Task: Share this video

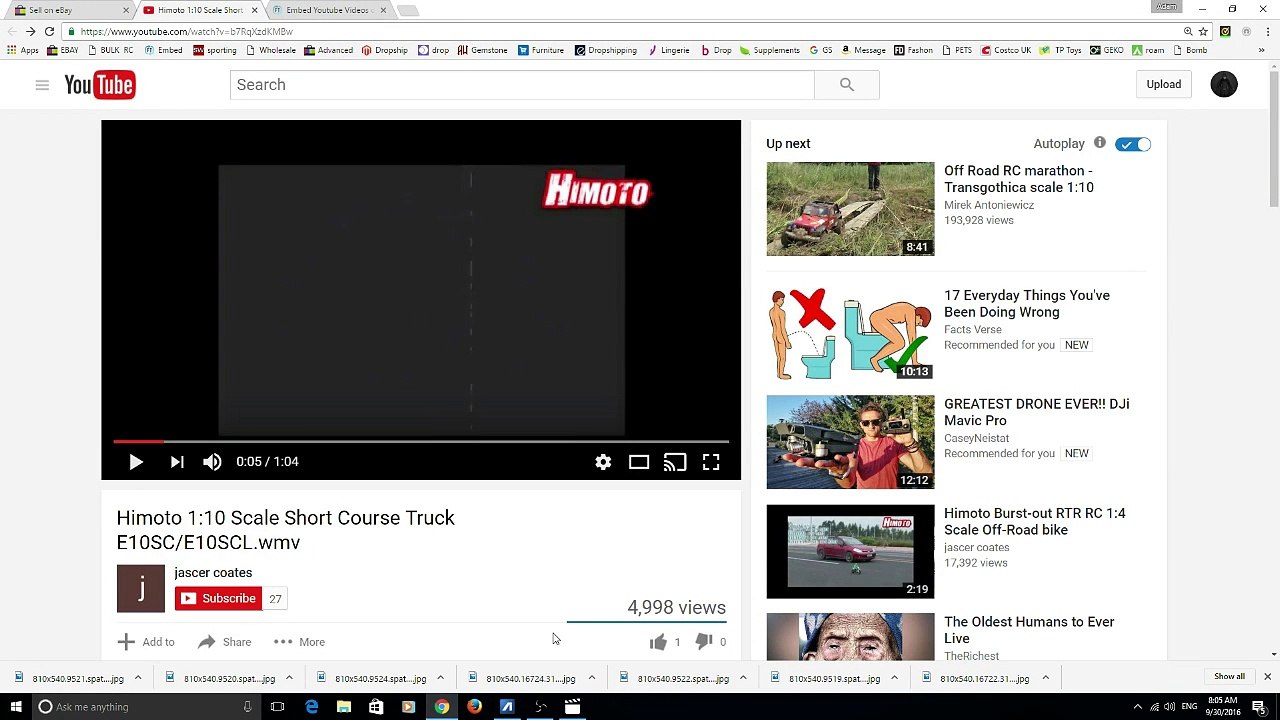Action: click(x=225, y=642)
